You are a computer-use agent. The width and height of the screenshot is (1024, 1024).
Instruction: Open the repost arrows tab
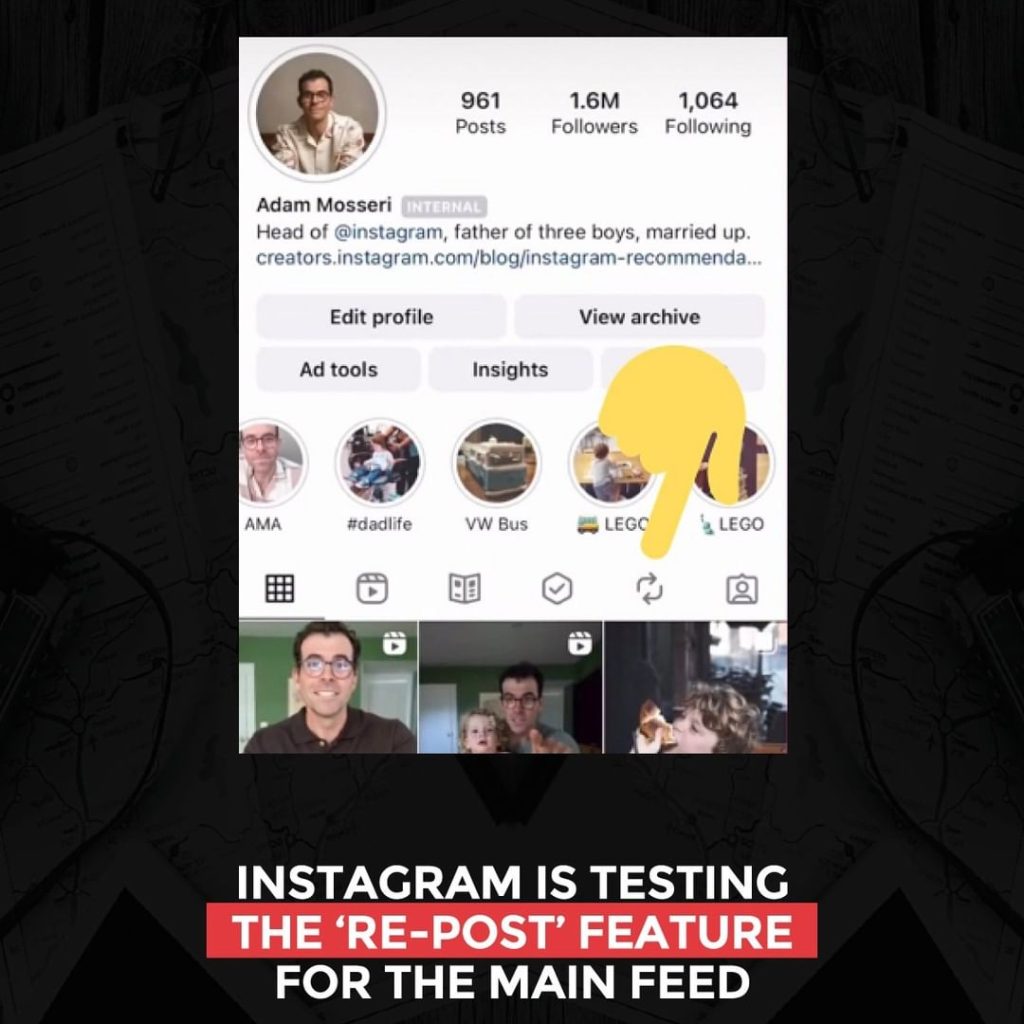point(650,588)
